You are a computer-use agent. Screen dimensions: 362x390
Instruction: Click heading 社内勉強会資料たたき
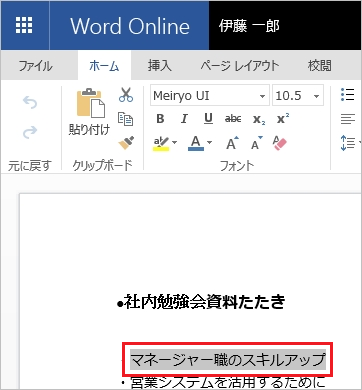(x=204, y=302)
